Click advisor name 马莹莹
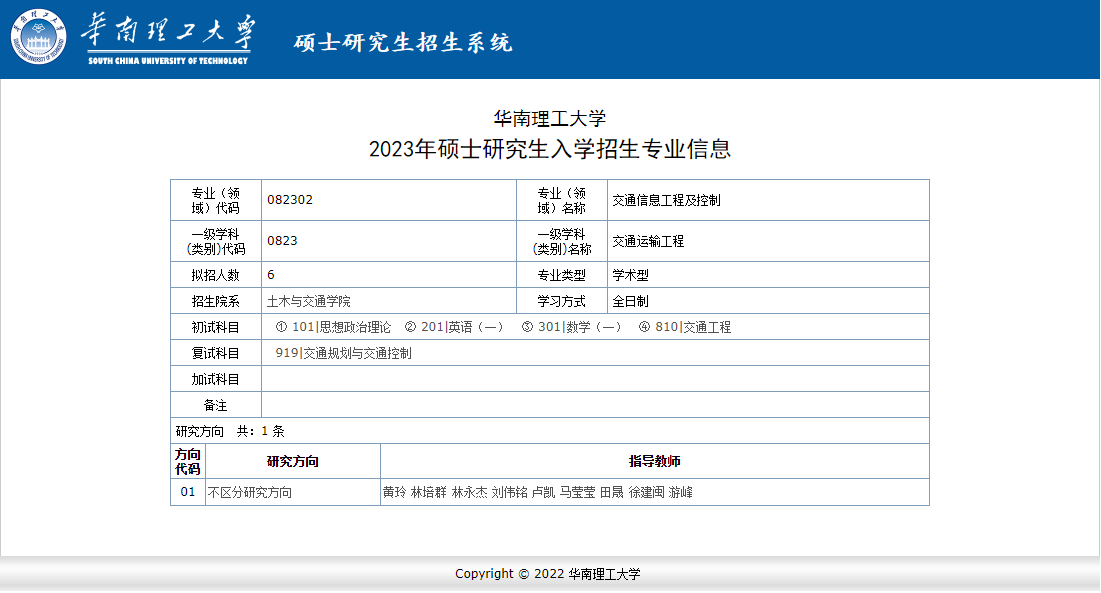1101x593 pixels. coord(577,493)
